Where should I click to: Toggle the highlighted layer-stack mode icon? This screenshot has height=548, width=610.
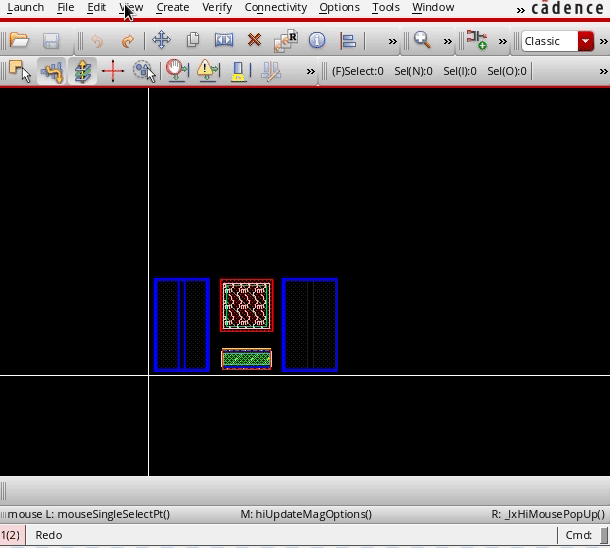(83, 71)
